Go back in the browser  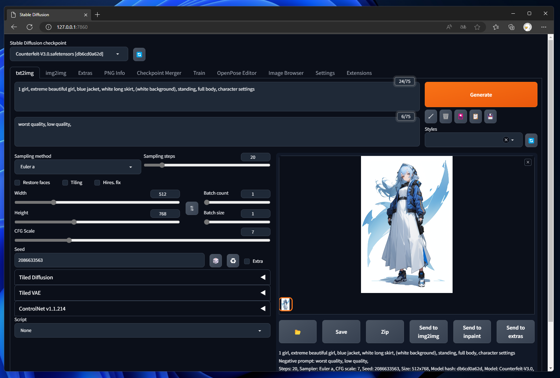pyautogui.click(x=14, y=27)
